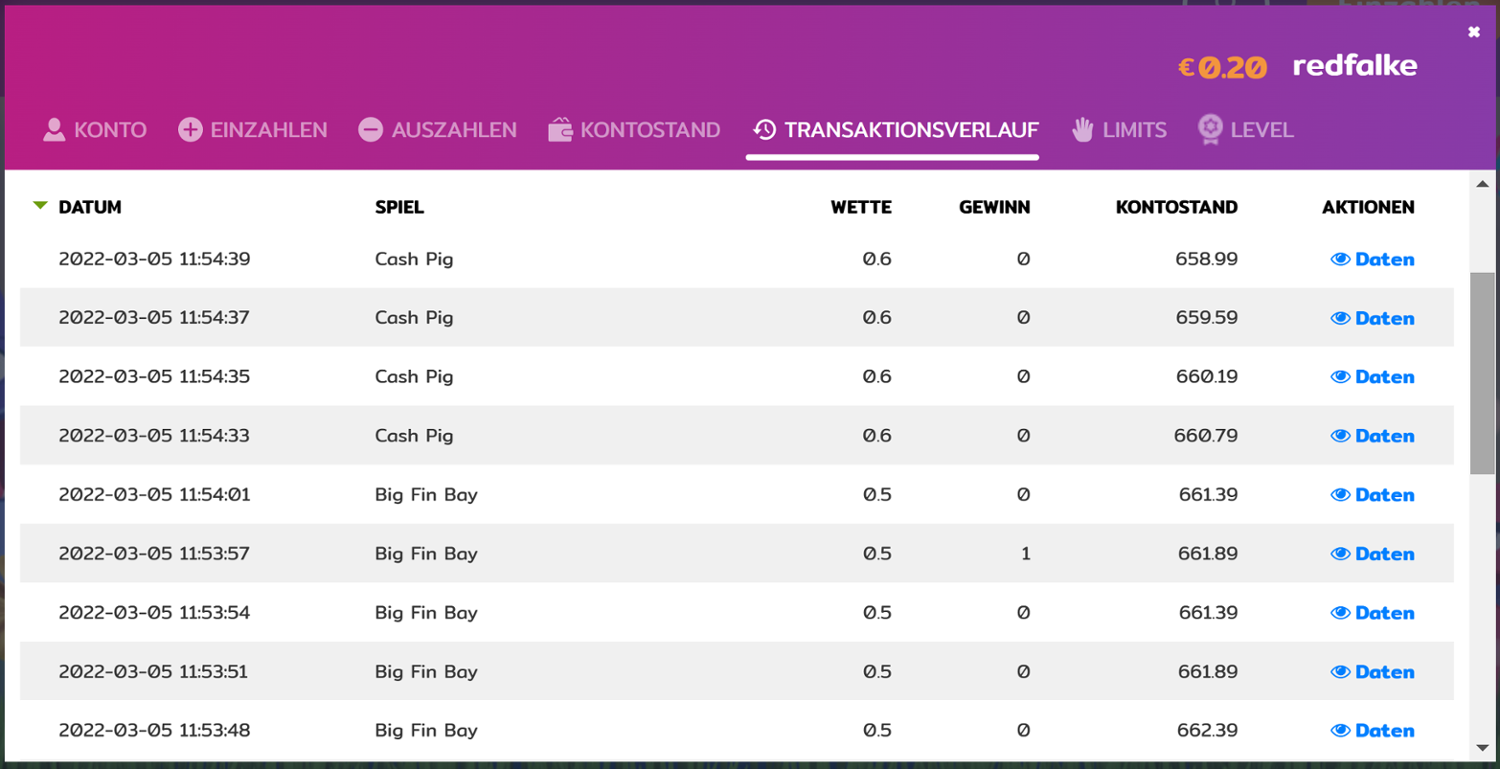This screenshot has width=1500, height=769.
Task: Click the wallet icon for Kontostand
Action: click(560, 130)
